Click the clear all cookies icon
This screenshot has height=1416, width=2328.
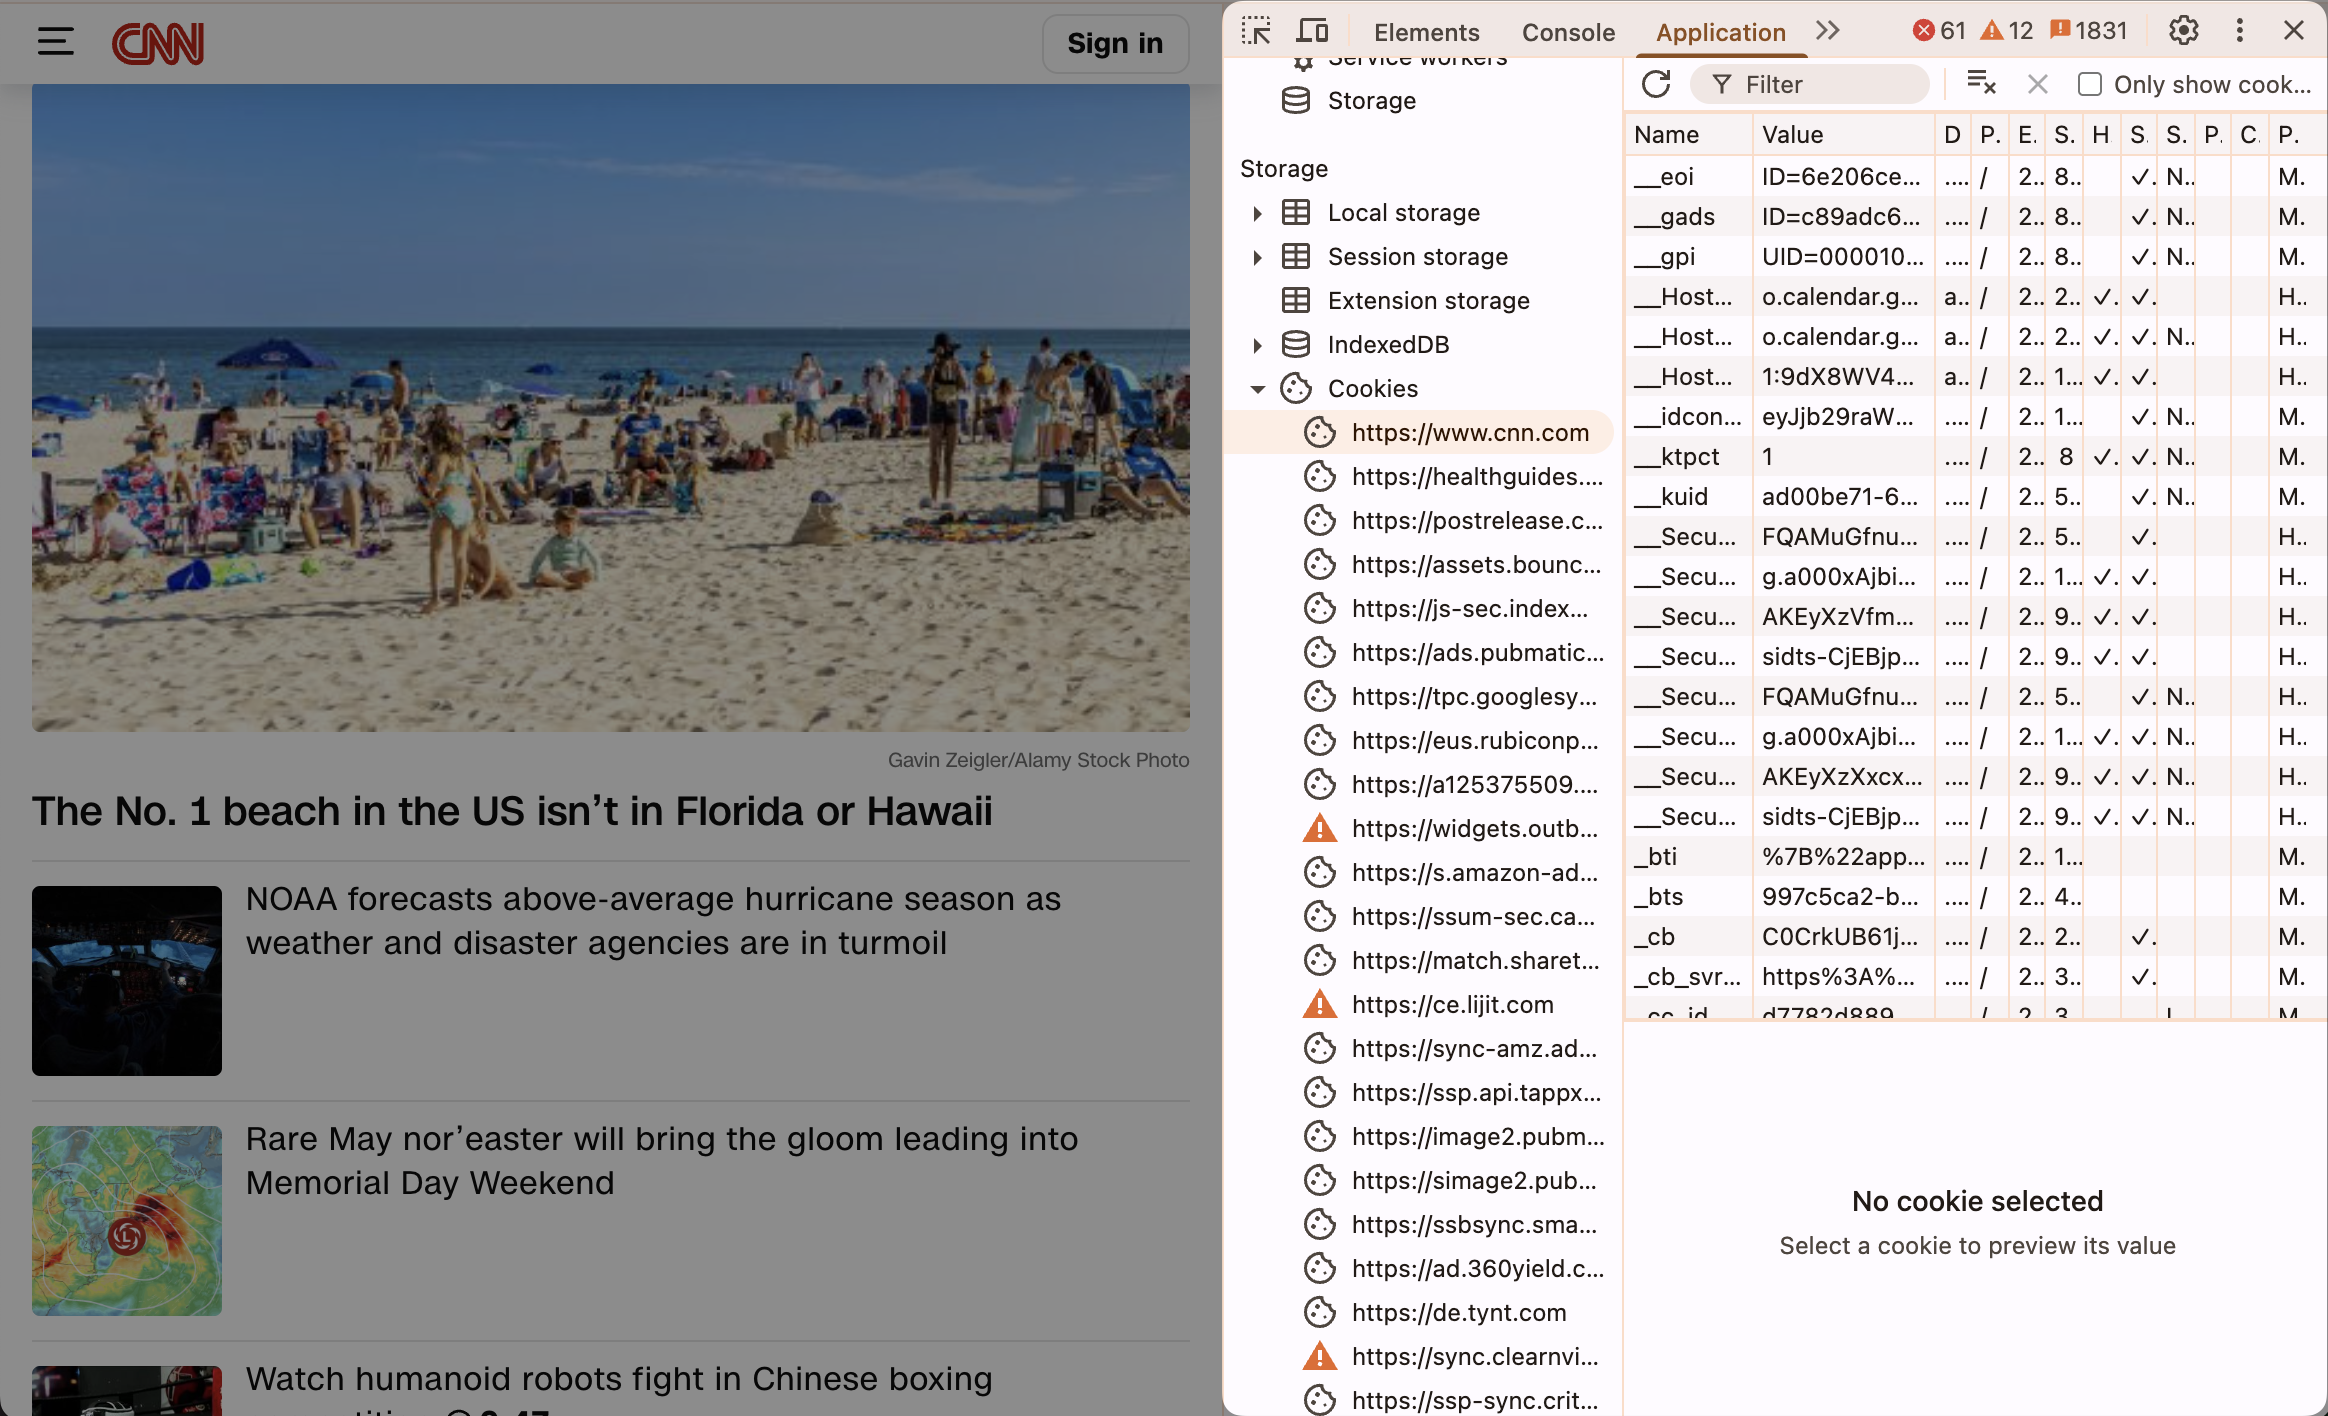(x=1981, y=84)
